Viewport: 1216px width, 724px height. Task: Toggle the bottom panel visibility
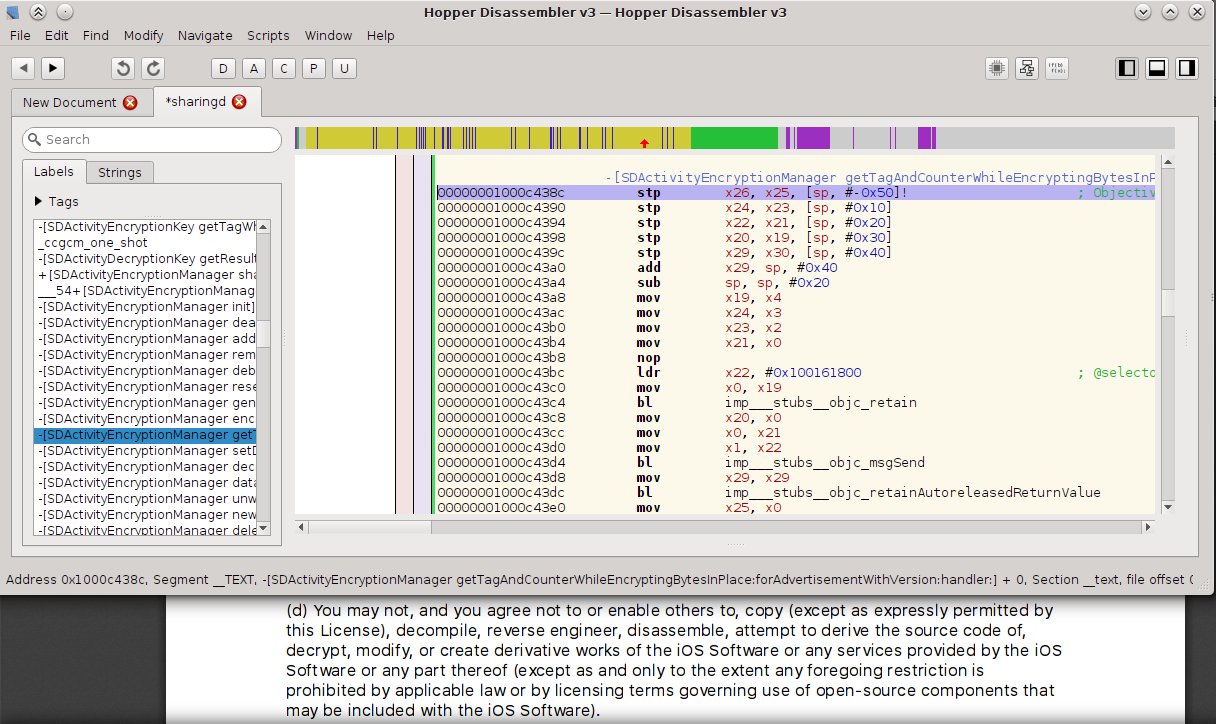[x=1157, y=68]
